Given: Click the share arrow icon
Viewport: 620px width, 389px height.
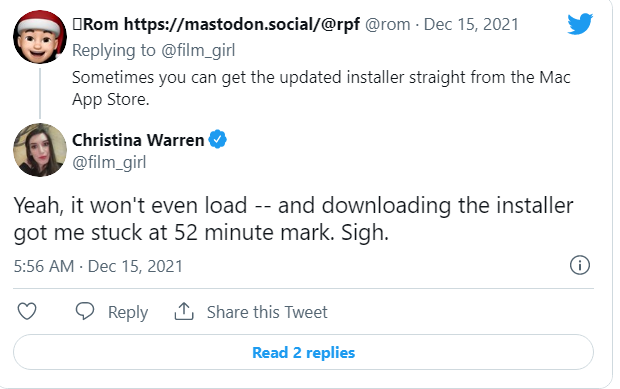Looking at the screenshot, I should (x=184, y=311).
